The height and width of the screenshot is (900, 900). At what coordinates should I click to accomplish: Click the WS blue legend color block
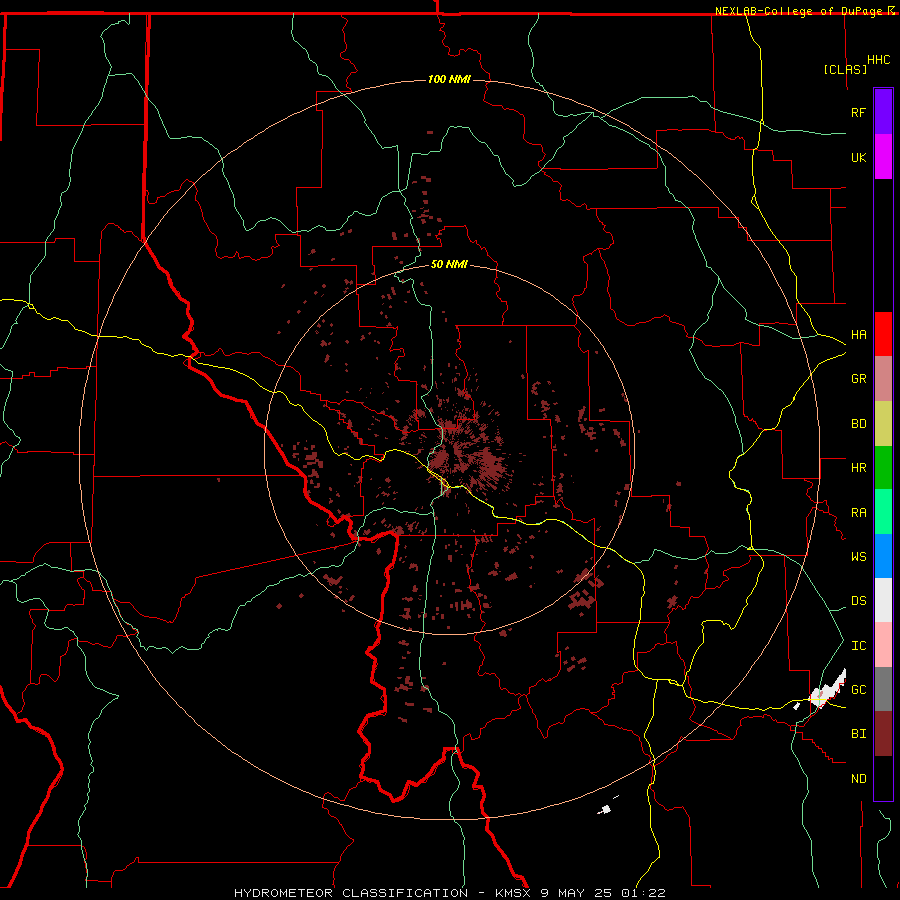[x=883, y=556]
